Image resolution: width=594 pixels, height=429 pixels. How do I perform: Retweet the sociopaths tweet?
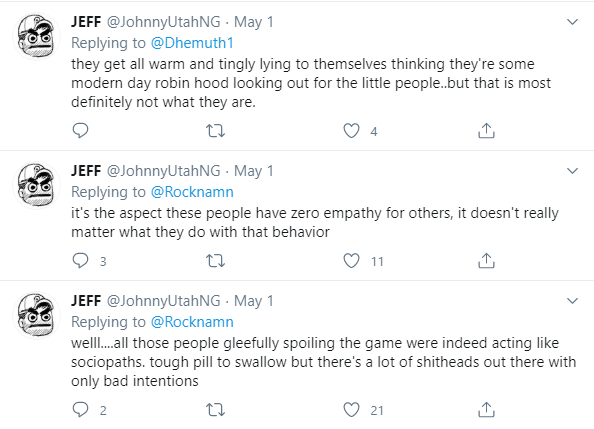(x=215, y=410)
